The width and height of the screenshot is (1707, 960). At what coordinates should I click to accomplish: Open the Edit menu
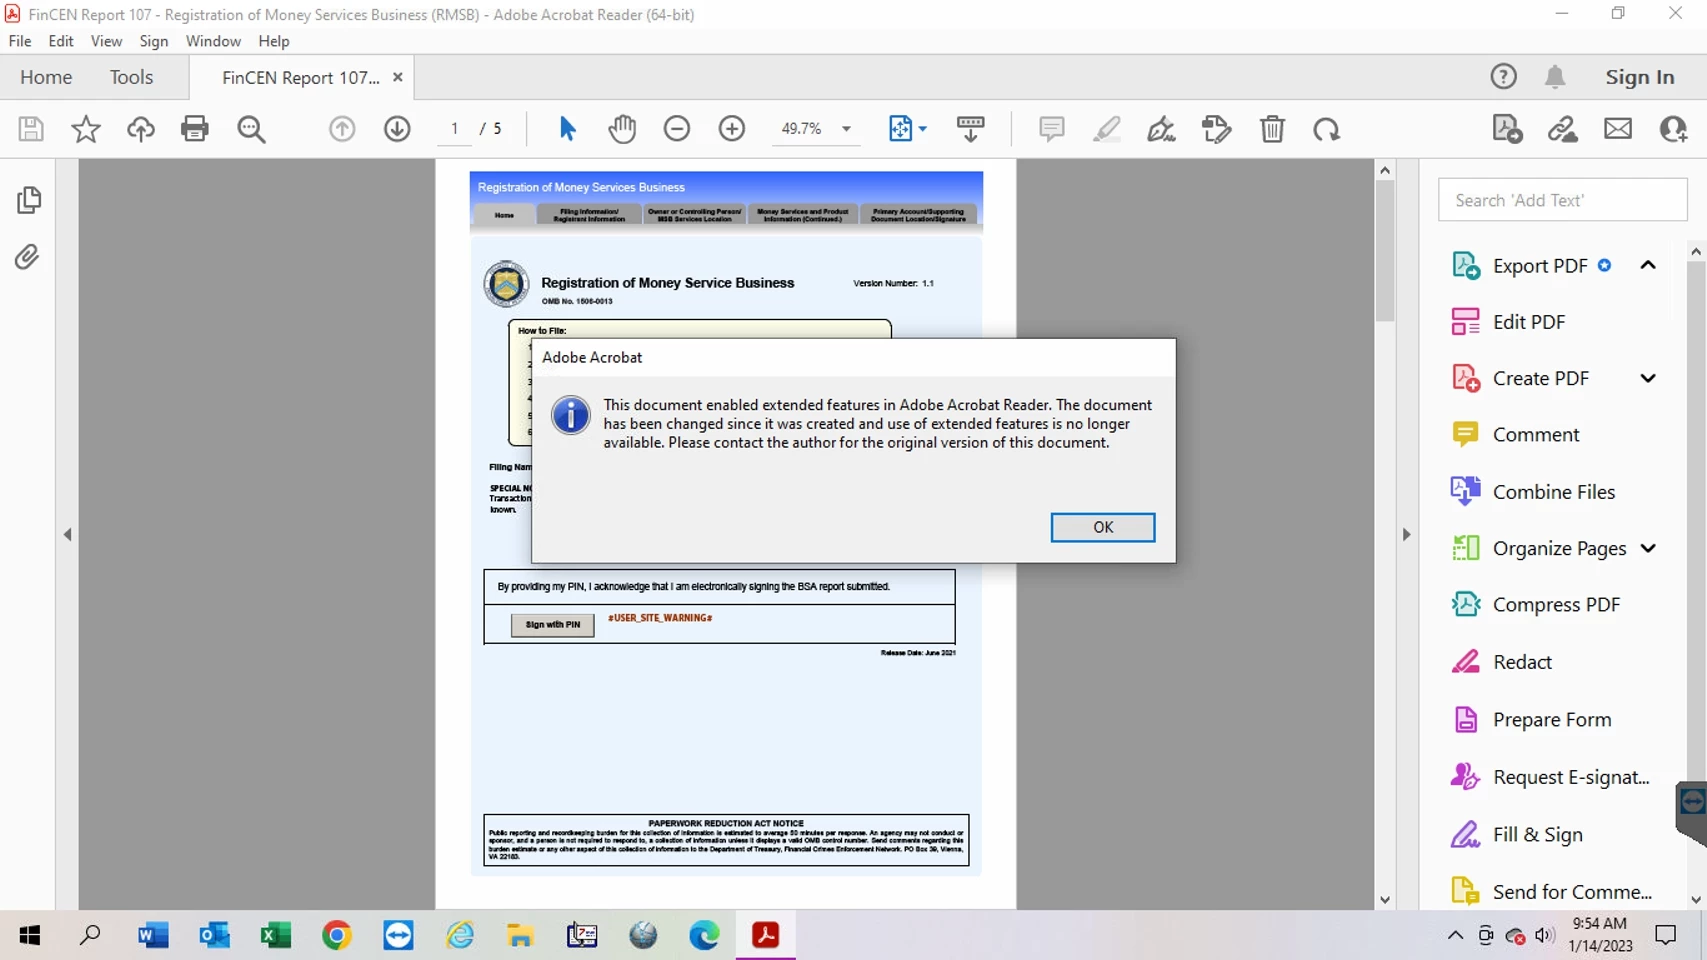pyautogui.click(x=61, y=41)
